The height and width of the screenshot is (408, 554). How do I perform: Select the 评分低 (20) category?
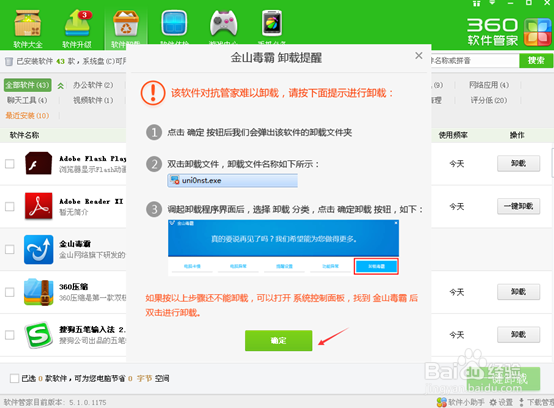pos(489,100)
